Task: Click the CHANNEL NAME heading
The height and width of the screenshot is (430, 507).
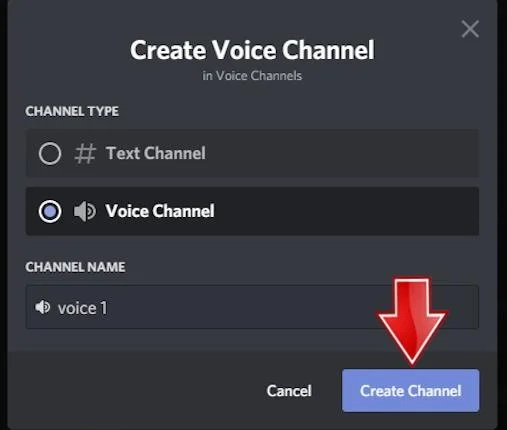Action: (x=75, y=267)
